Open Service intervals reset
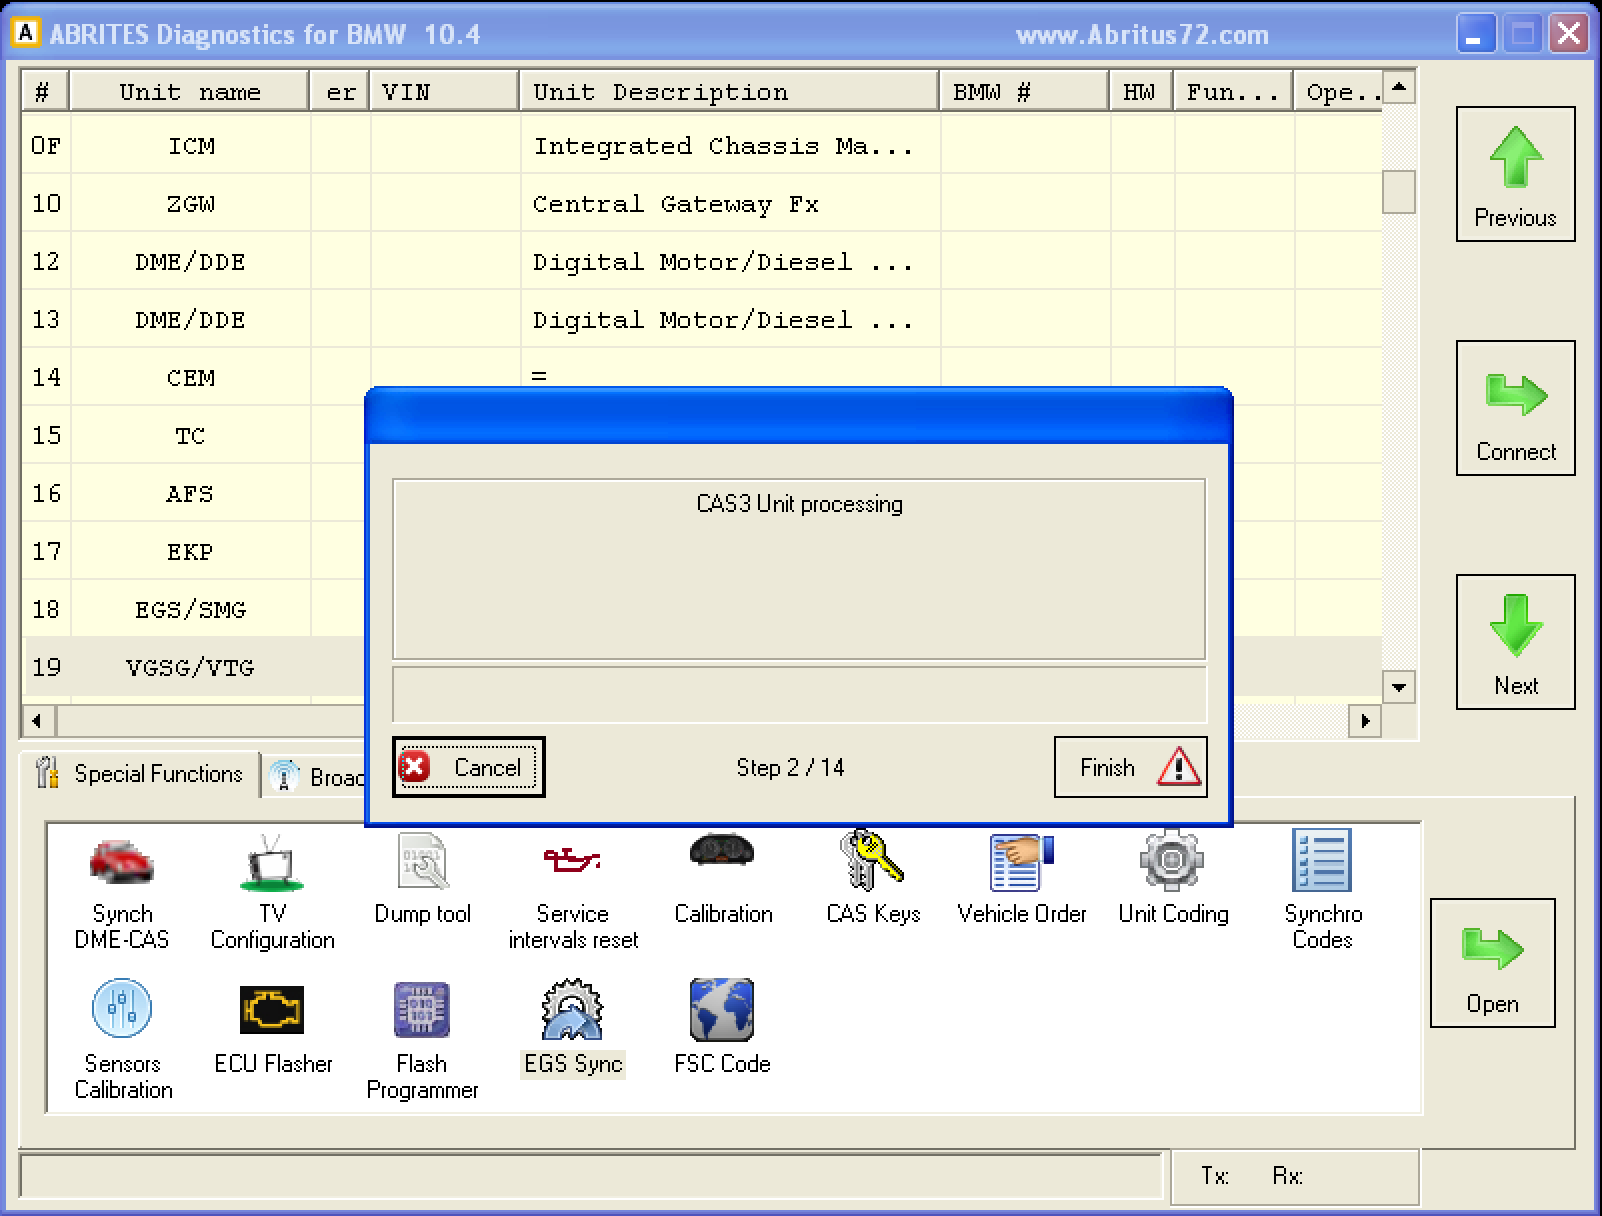The width and height of the screenshot is (1602, 1216). click(x=573, y=893)
